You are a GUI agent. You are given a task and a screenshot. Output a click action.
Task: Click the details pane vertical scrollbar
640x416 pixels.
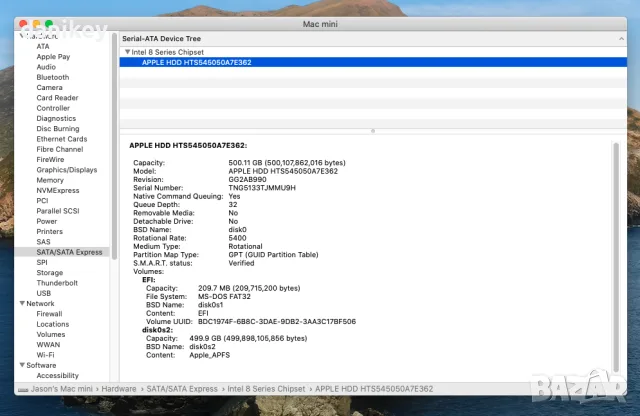pos(616,257)
